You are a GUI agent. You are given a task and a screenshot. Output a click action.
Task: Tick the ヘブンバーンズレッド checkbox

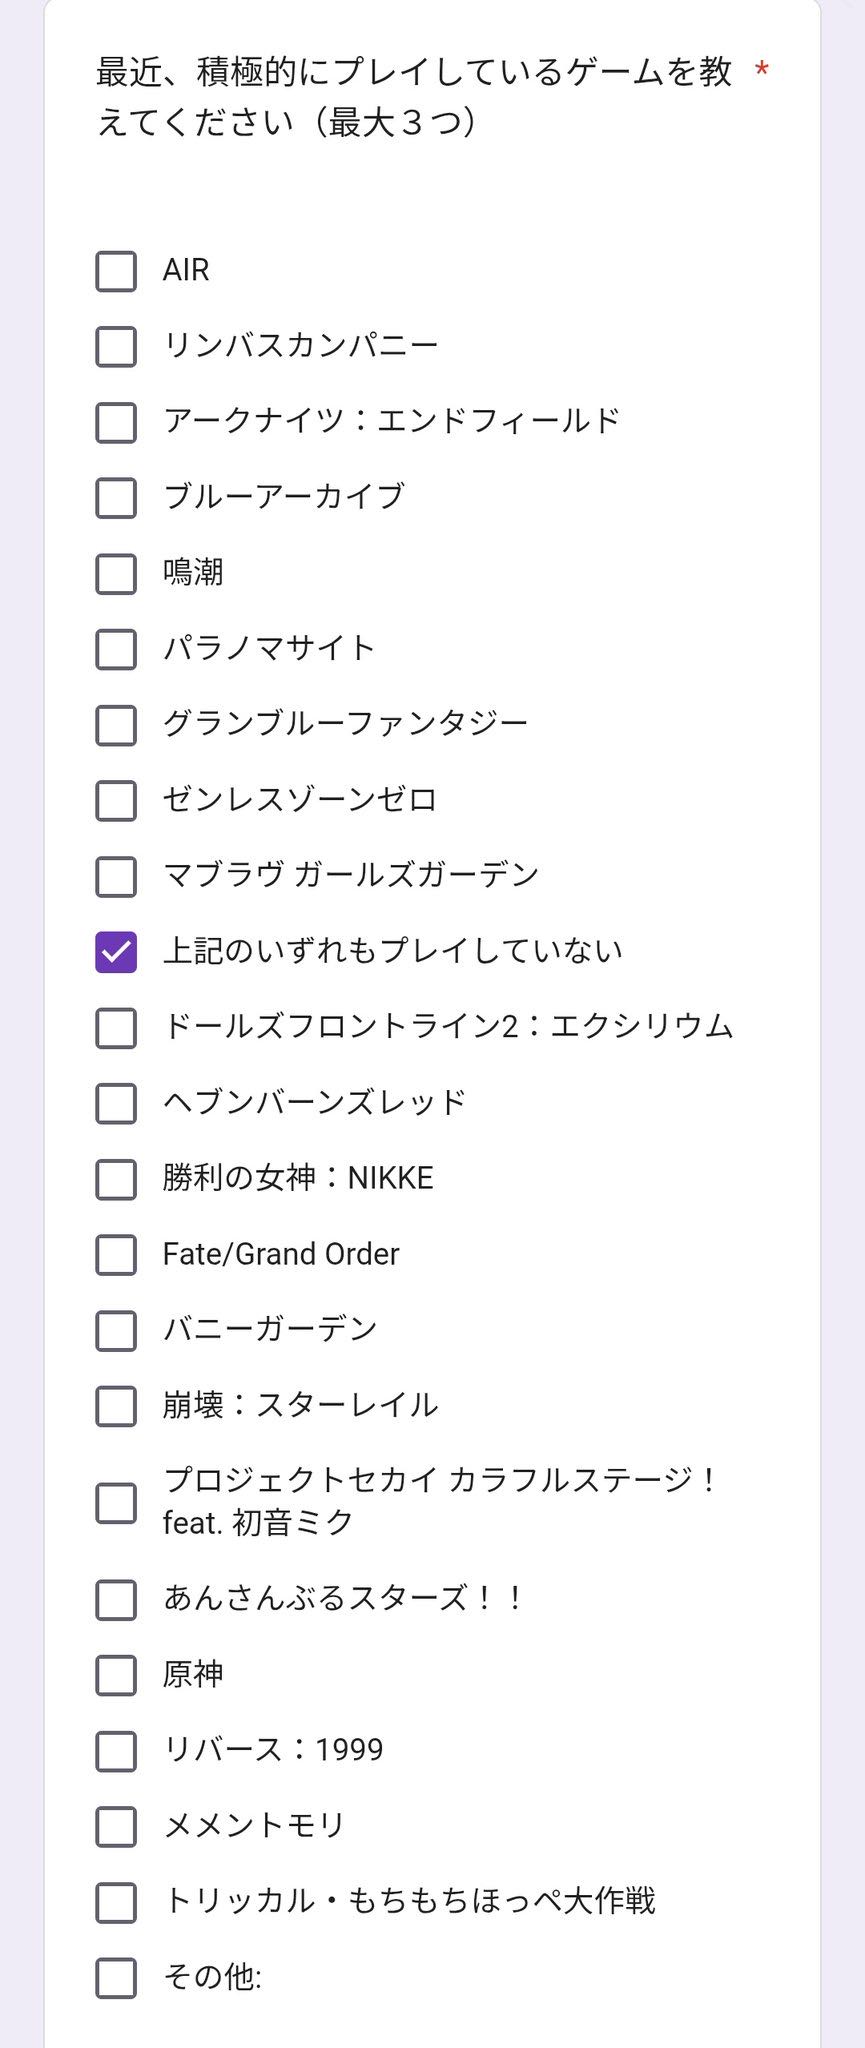click(x=116, y=1103)
